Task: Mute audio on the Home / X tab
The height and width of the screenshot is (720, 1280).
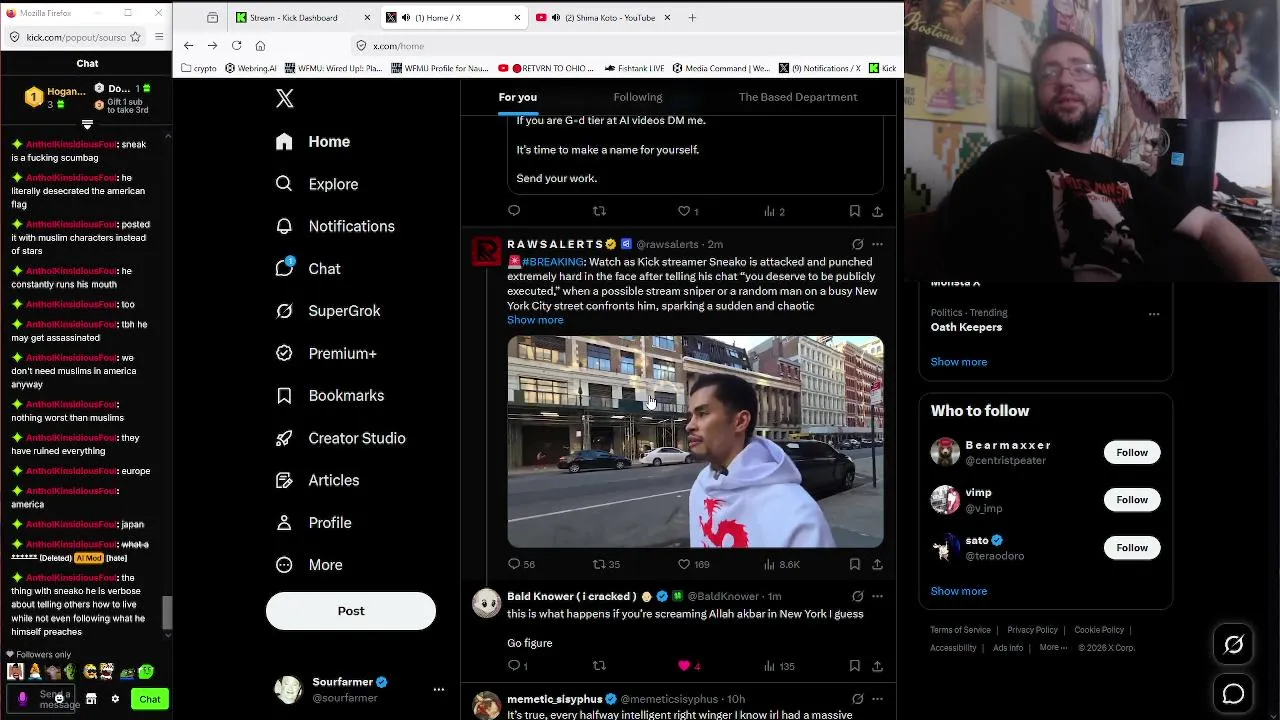Action: (x=406, y=17)
